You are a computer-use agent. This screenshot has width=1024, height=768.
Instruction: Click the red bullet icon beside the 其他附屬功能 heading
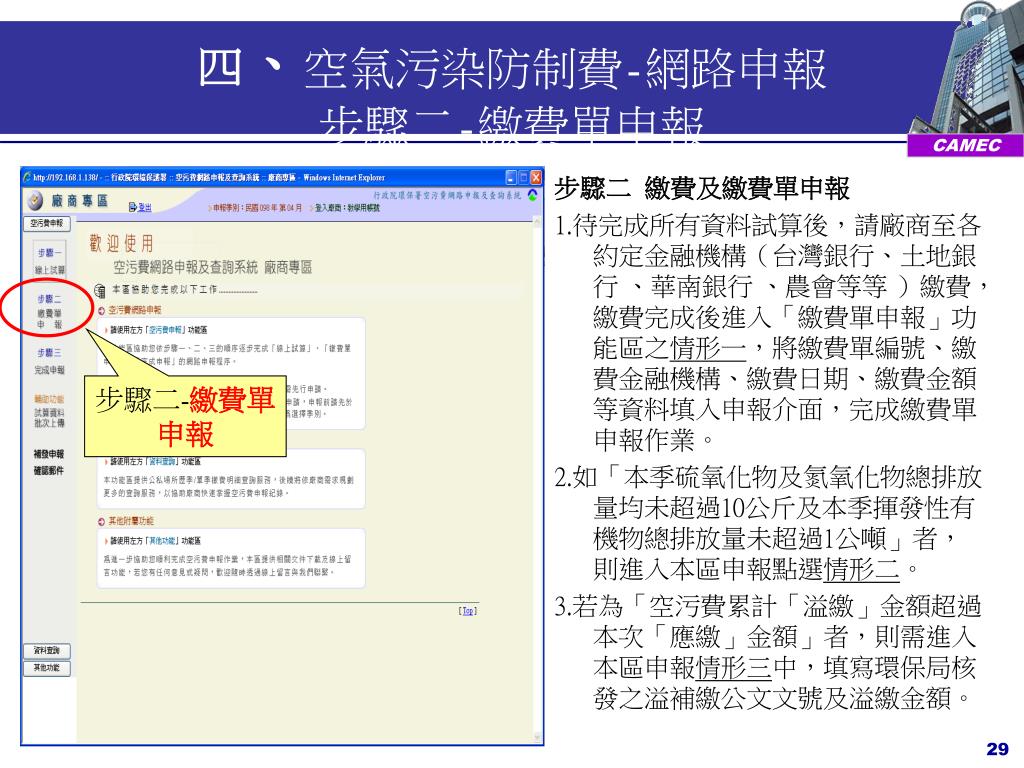[101, 521]
